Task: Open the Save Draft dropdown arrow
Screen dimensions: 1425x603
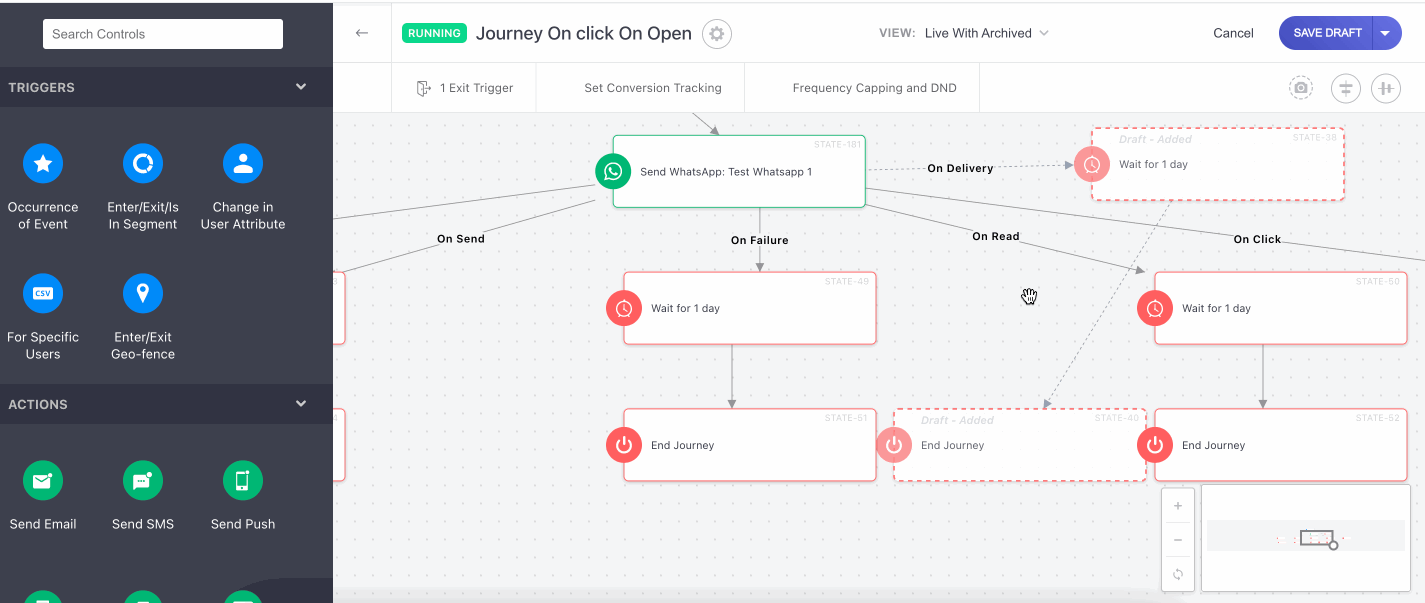Action: pyautogui.click(x=1386, y=33)
